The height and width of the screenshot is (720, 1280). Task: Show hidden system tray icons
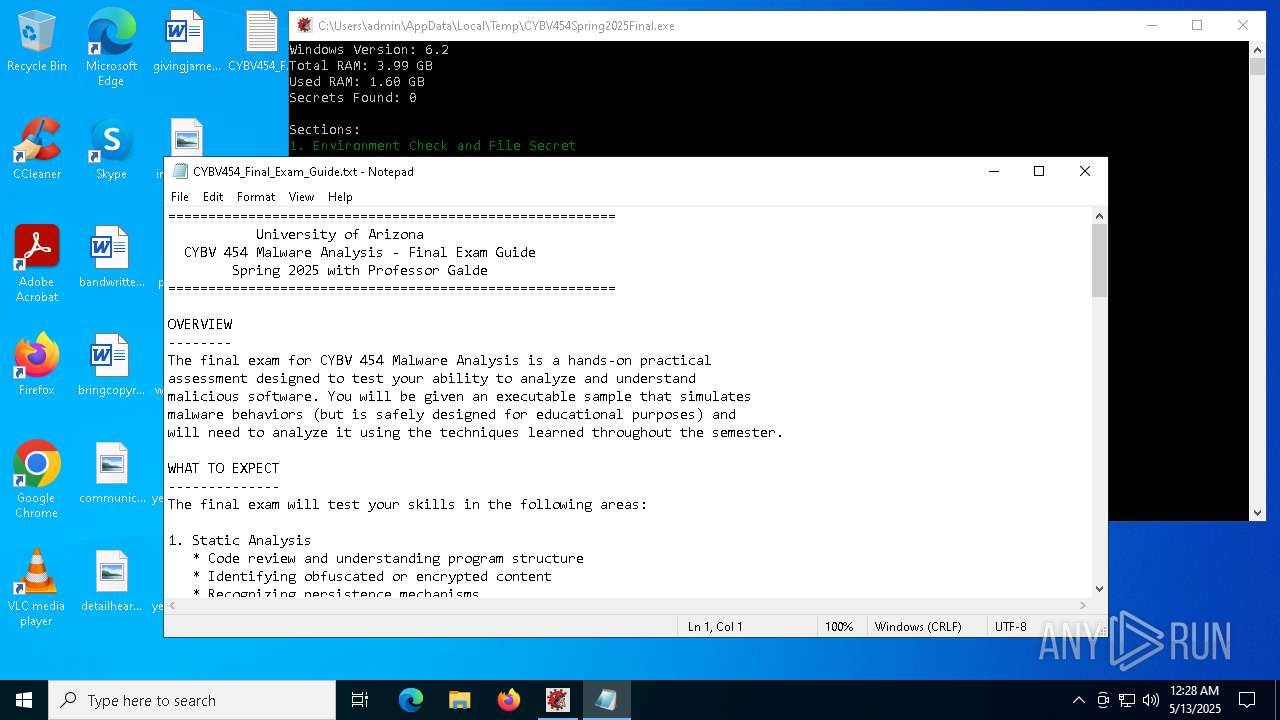tap(1078, 700)
